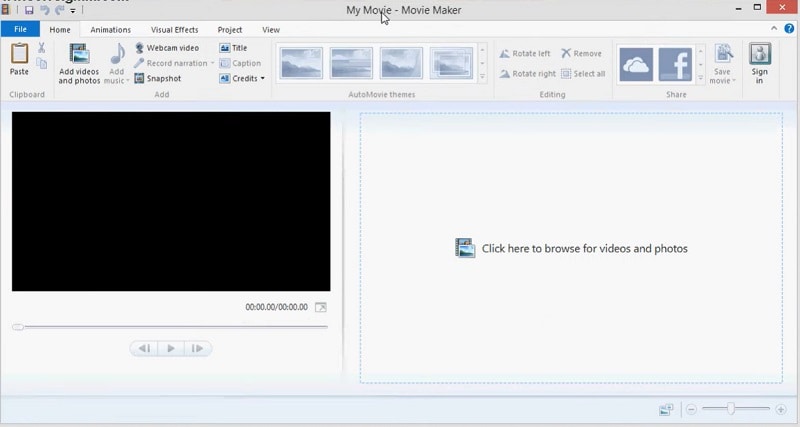Click the 00:00.00/00:00.00 time readout
Image resolution: width=800 pixels, height=427 pixels.
tap(277, 307)
